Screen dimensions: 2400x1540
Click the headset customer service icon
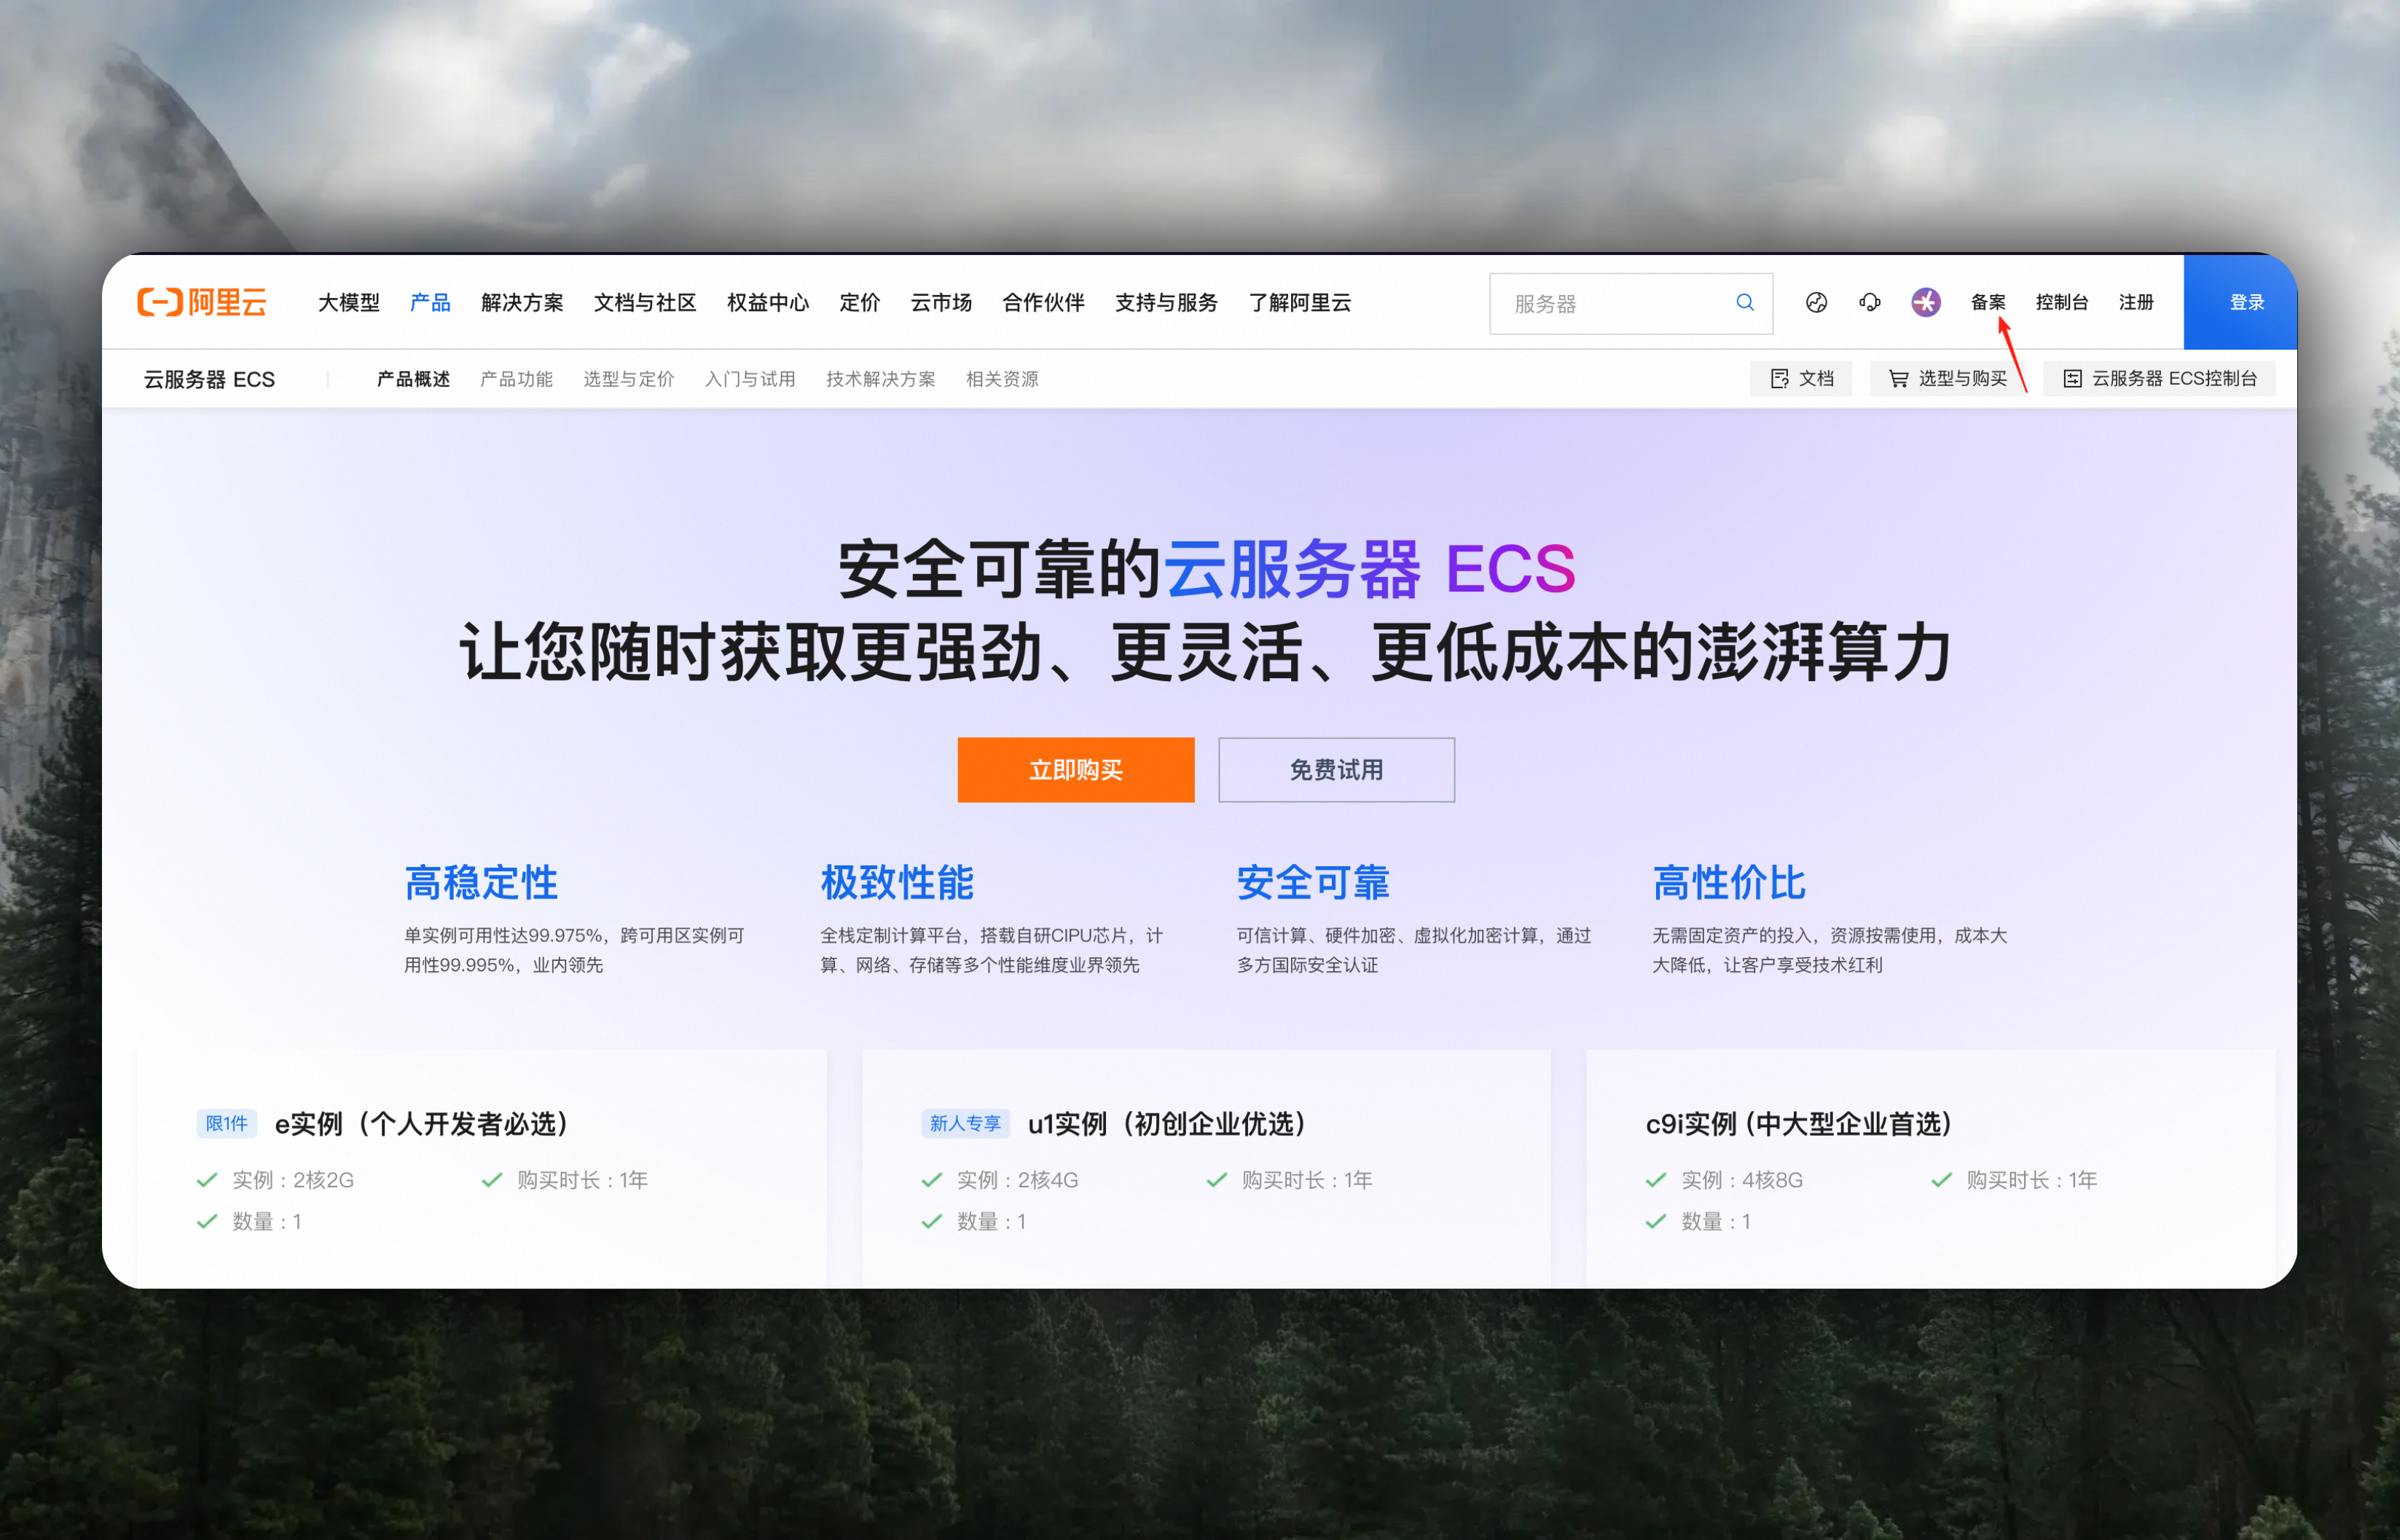pos(1869,302)
